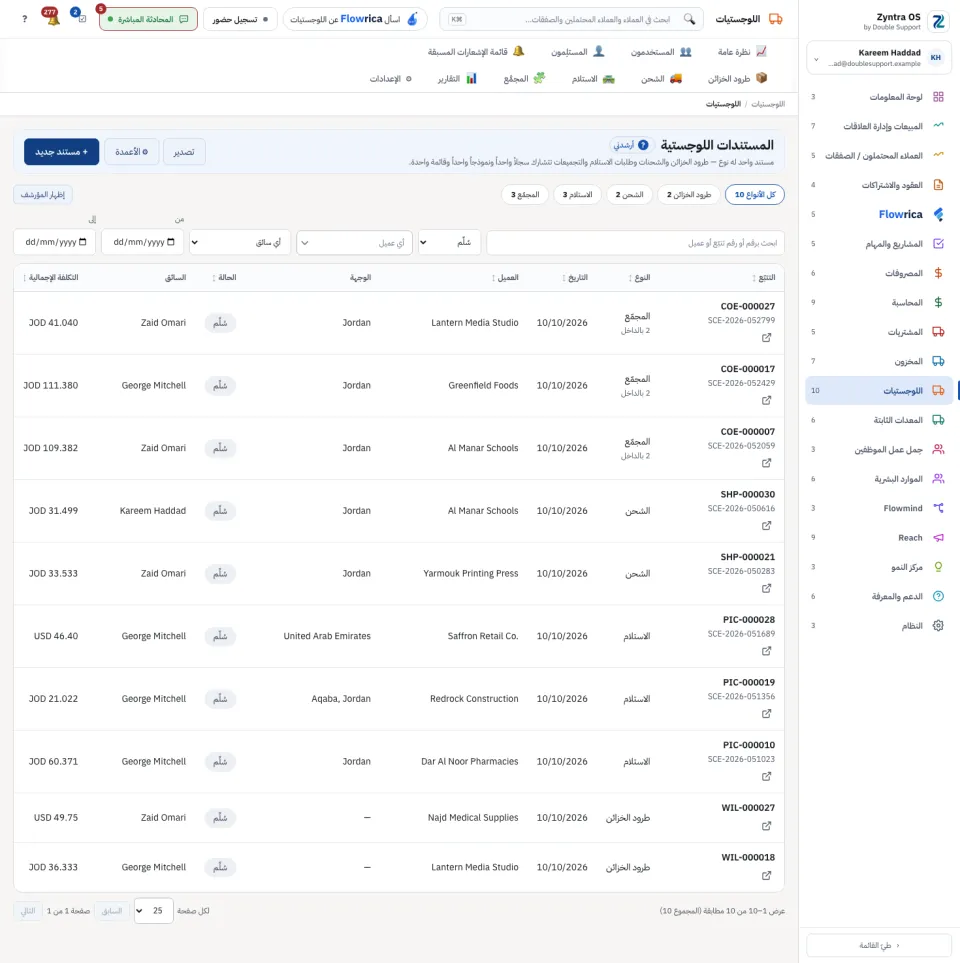Open calendar picker icon in the من date field

click(x=171, y=242)
